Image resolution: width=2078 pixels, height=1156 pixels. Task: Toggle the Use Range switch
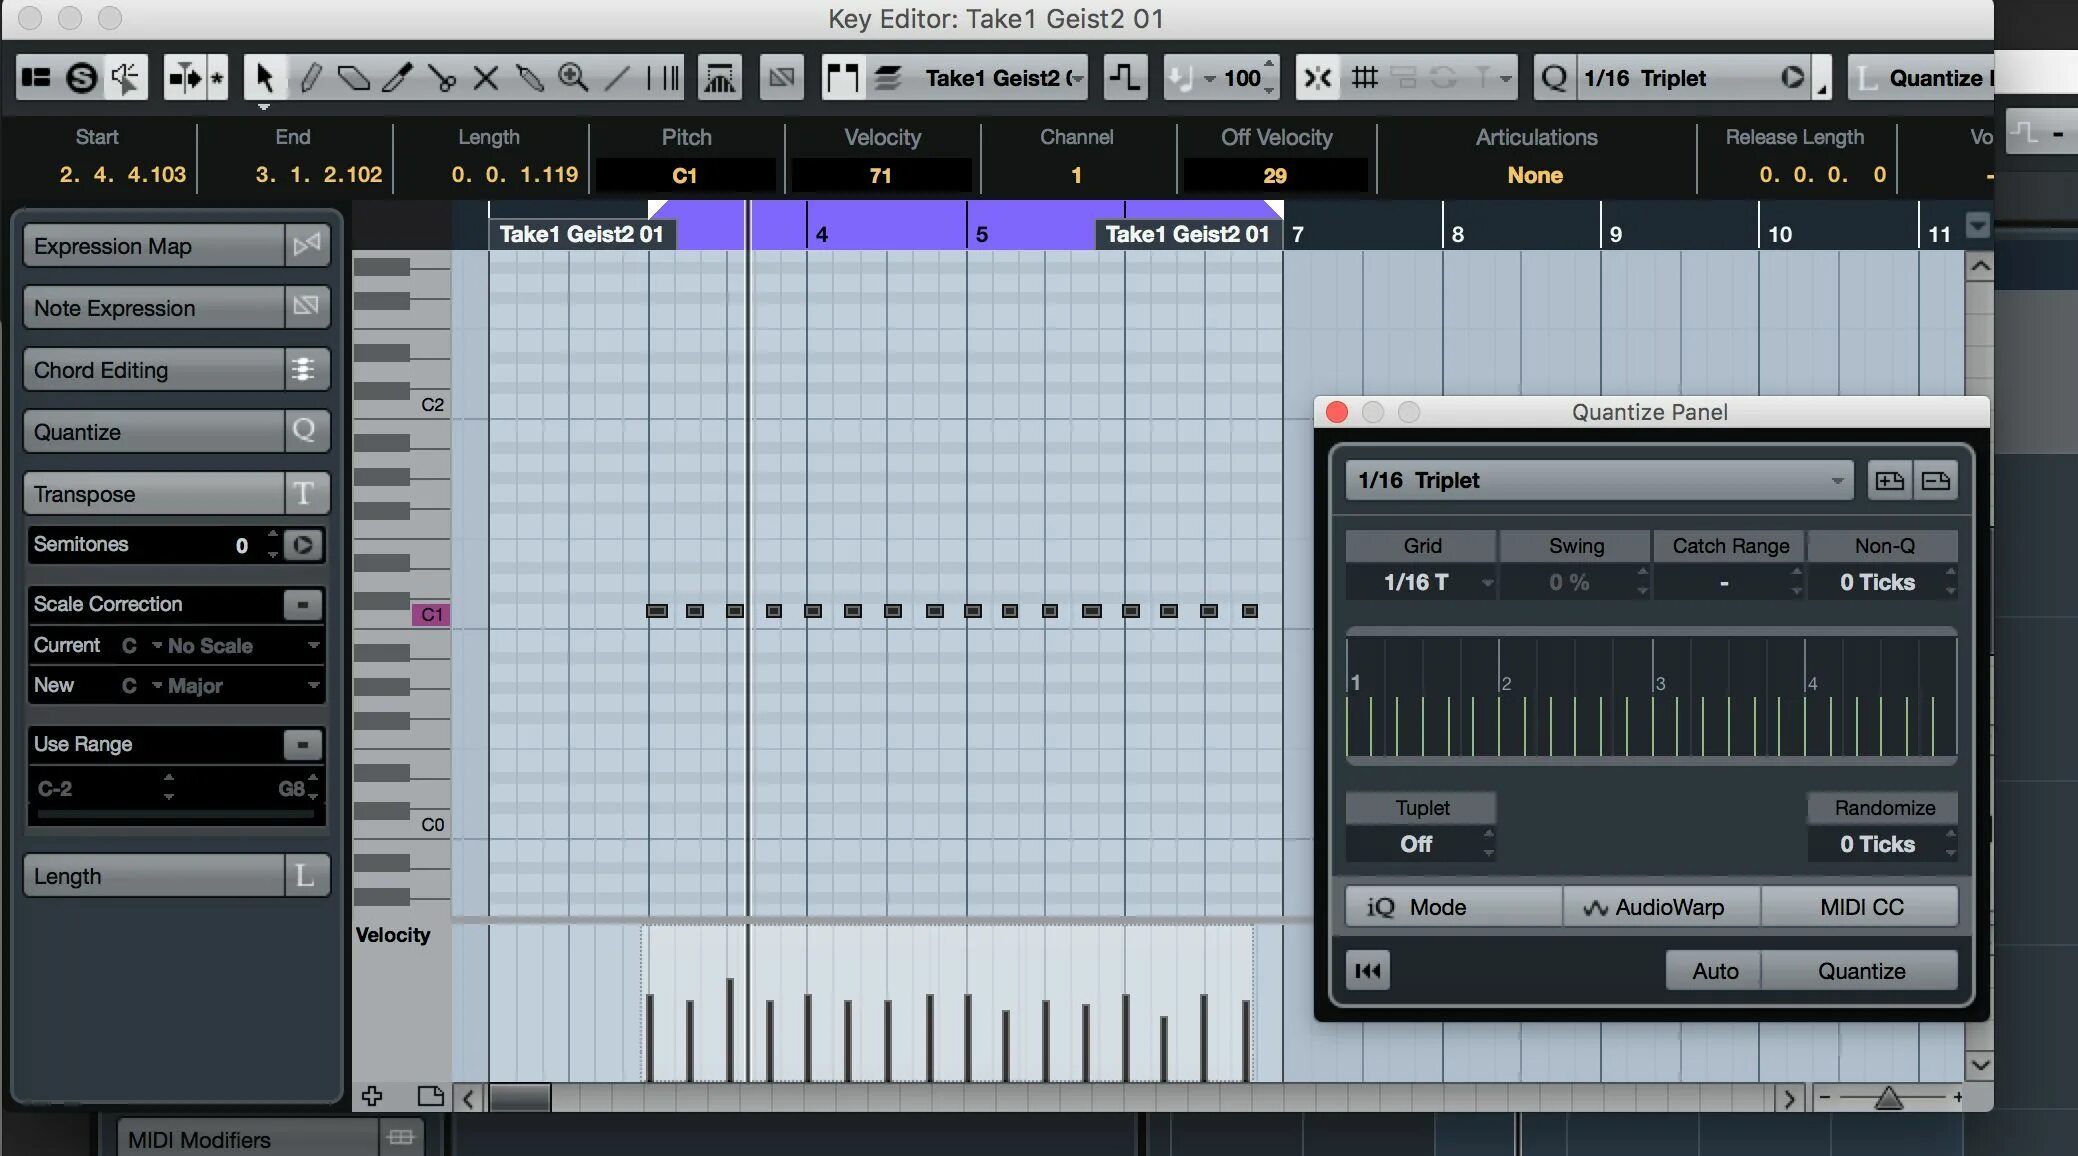(x=303, y=744)
